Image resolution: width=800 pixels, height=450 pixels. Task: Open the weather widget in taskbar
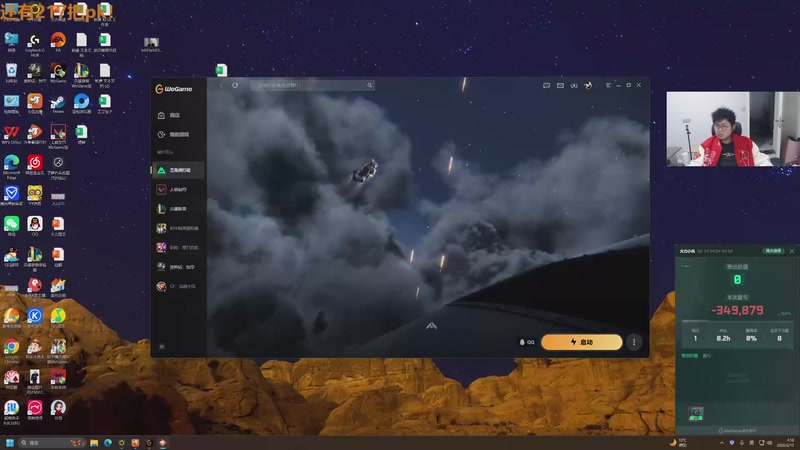point(679,443)
